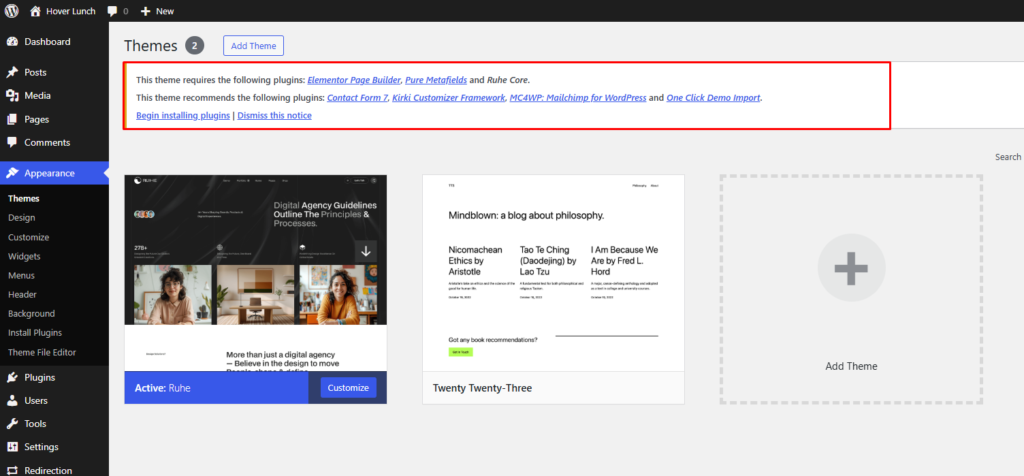
Task: Select Twenty Twenty-Three theme preview thumbnail
Action: 553,273
